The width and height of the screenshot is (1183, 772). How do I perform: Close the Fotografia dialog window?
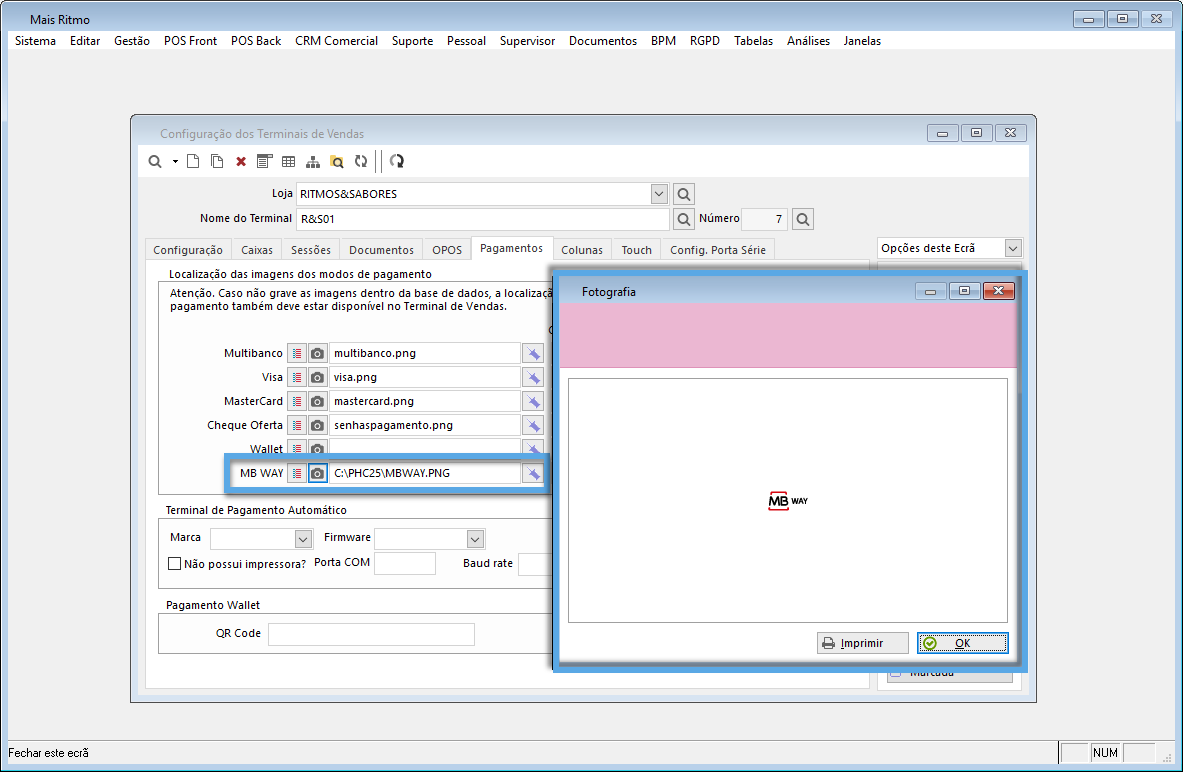[998, 291]
